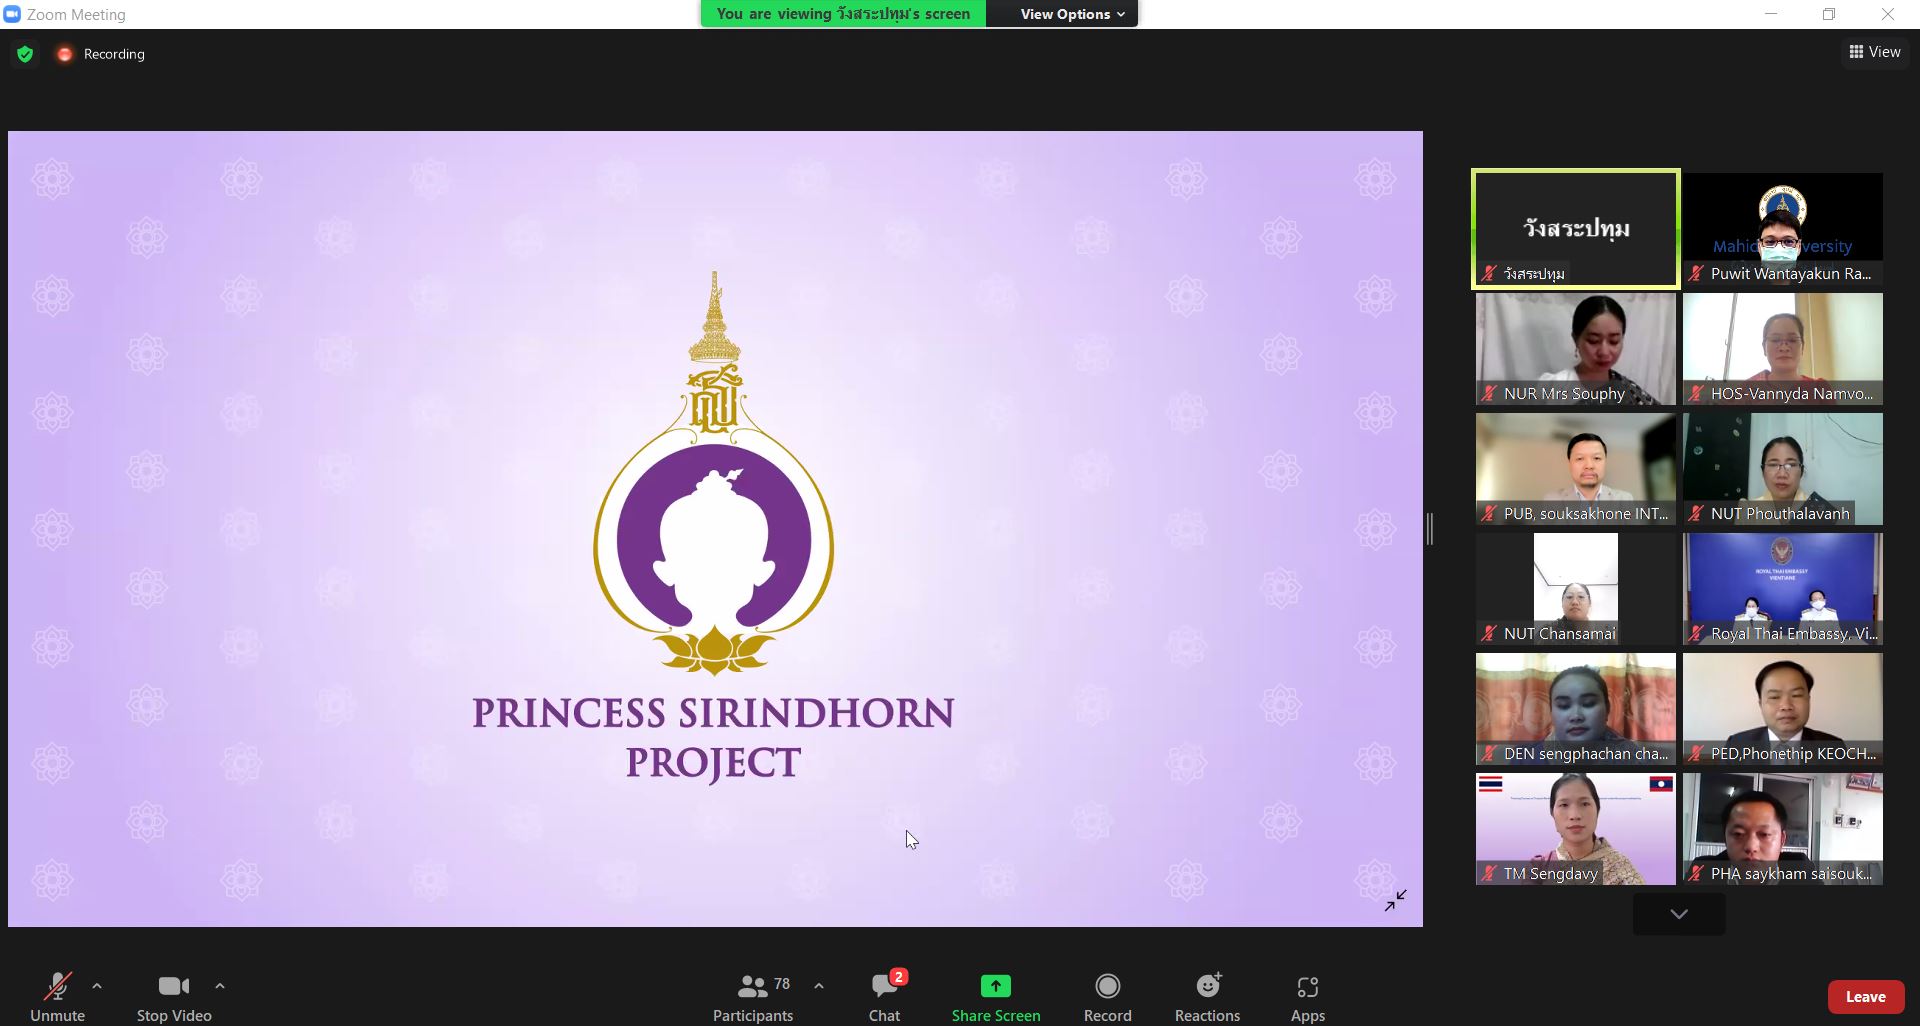Stop Video camera button
The width and height of the screenshot is (1920, 1026).
pyautogui.click(x=174, y=996)
